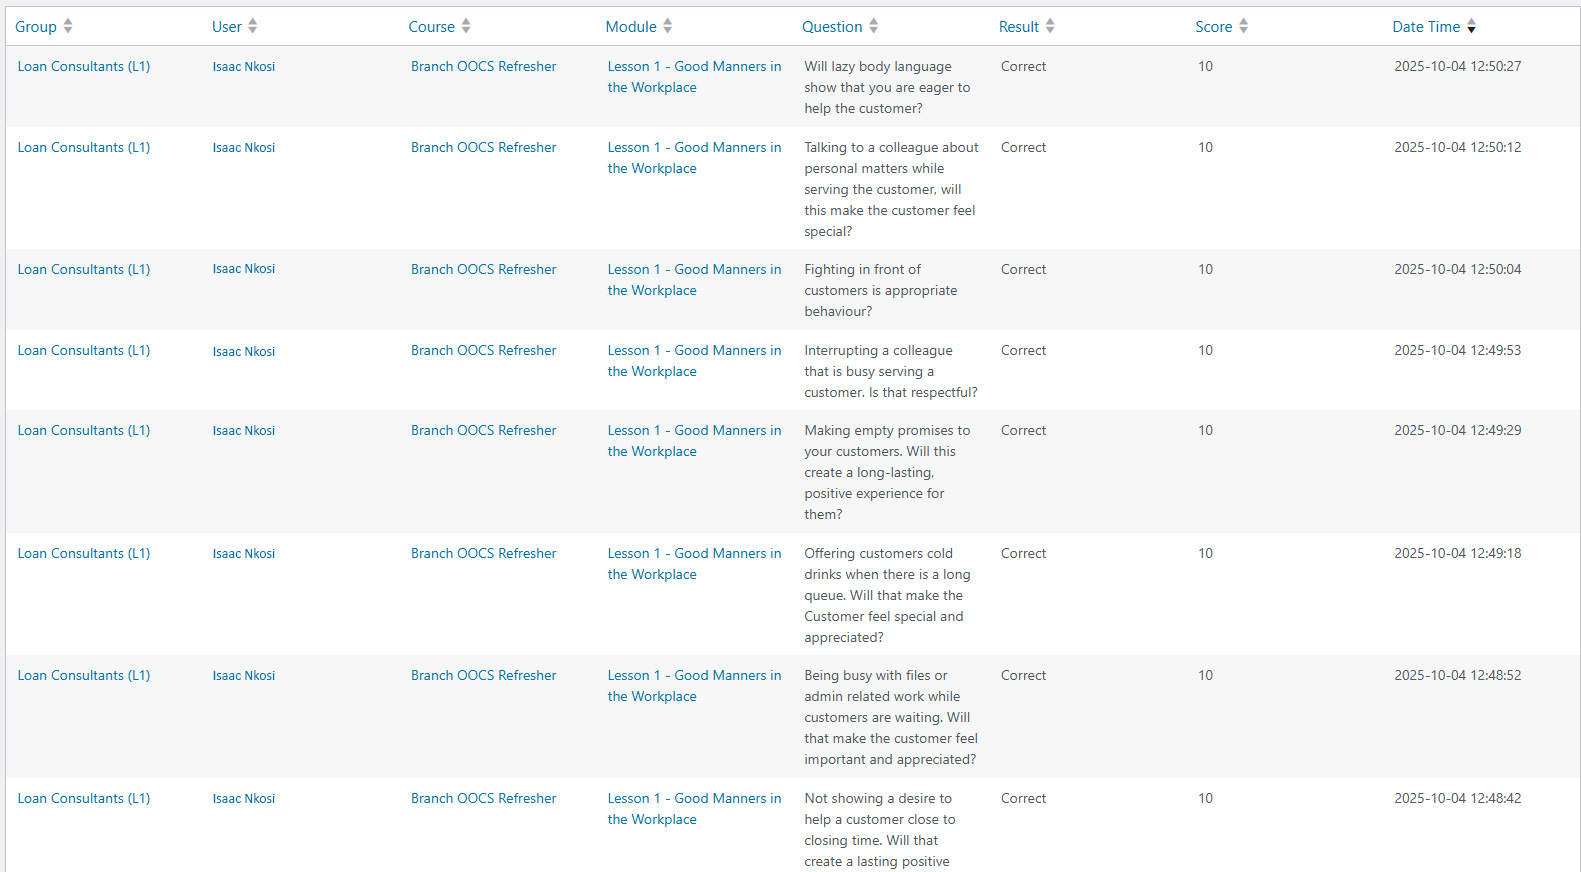Click Loan Consultants (L1) in the 12:48:52 row
Screen dimensions: 1581x872
click(x=84, y=676)
